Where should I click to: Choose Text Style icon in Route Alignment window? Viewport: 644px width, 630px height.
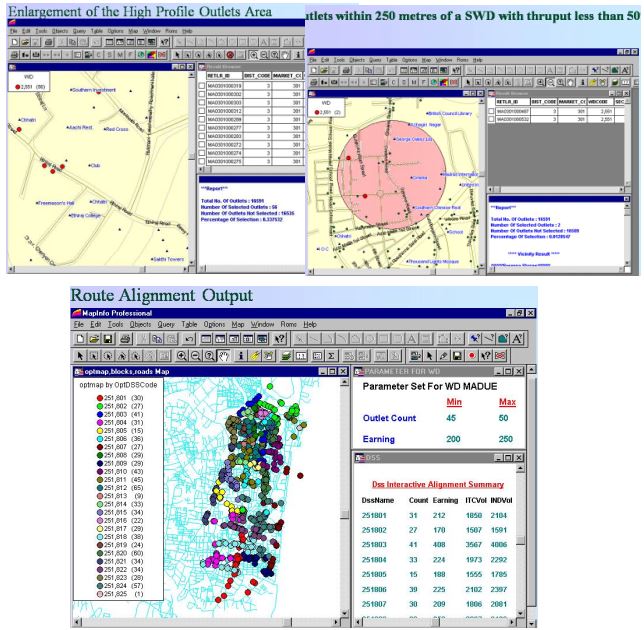tap(517, 339)
